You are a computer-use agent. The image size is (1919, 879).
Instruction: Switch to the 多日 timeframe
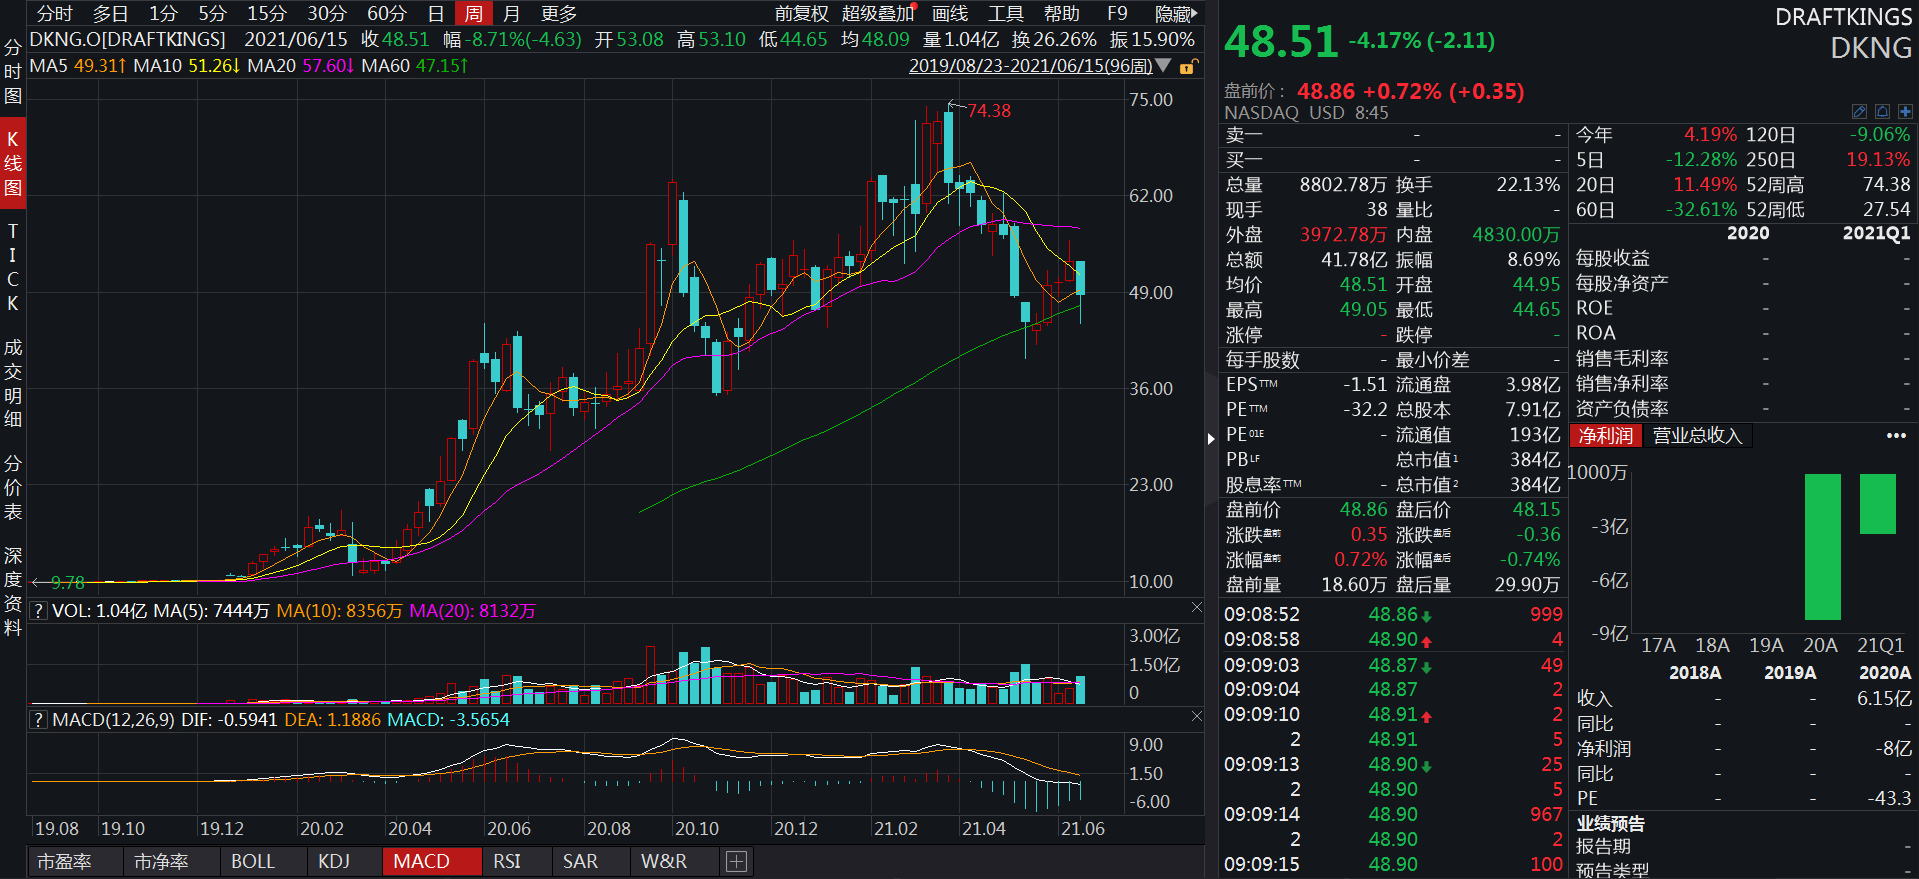click(x=111, y=14)
